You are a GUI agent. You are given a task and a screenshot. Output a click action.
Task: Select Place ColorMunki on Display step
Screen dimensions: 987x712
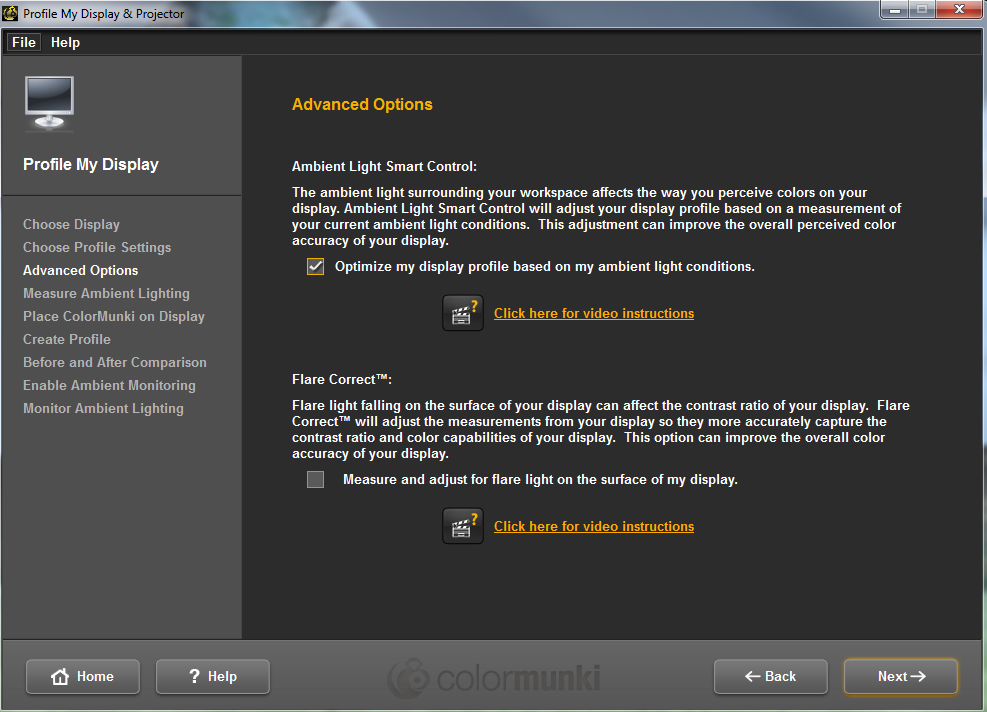pyautogui.click(x=114, y=316)
